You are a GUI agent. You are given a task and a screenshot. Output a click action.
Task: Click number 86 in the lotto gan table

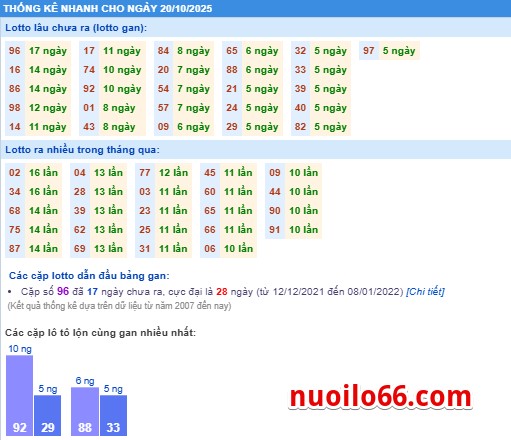pyautogui.click(x=15, y=89)
